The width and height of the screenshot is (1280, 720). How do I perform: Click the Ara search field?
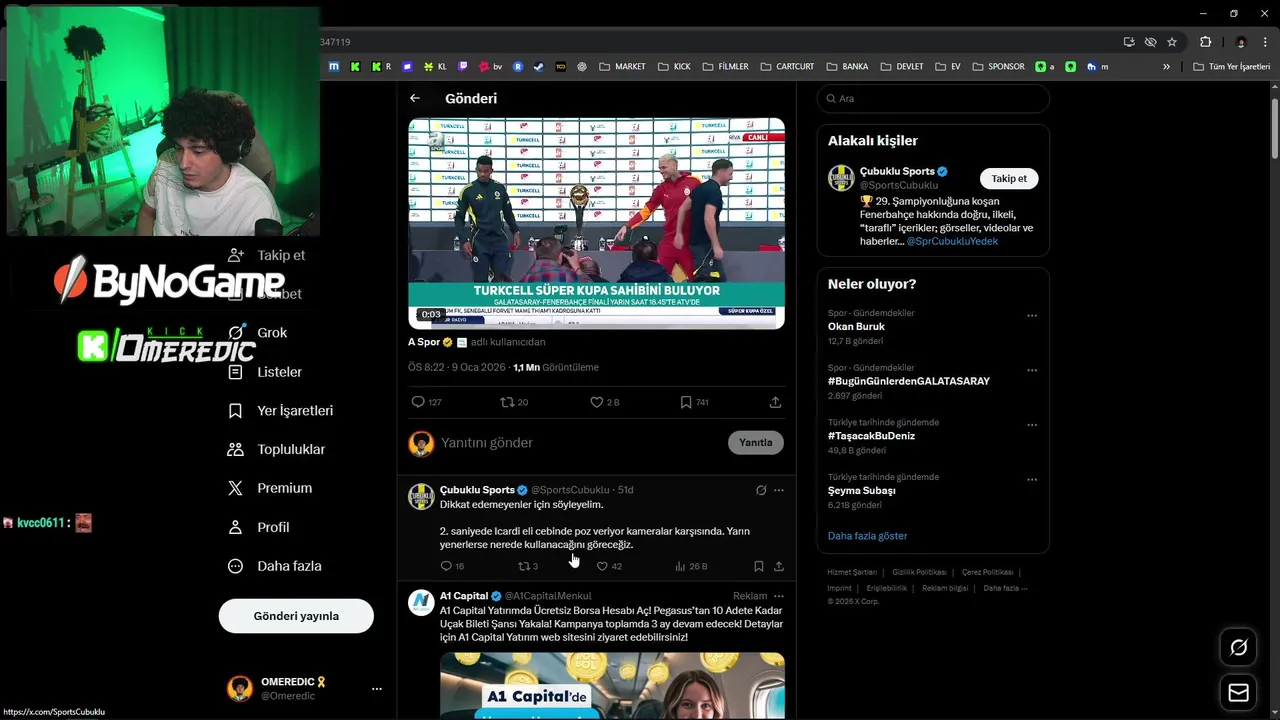click(933, 98)
